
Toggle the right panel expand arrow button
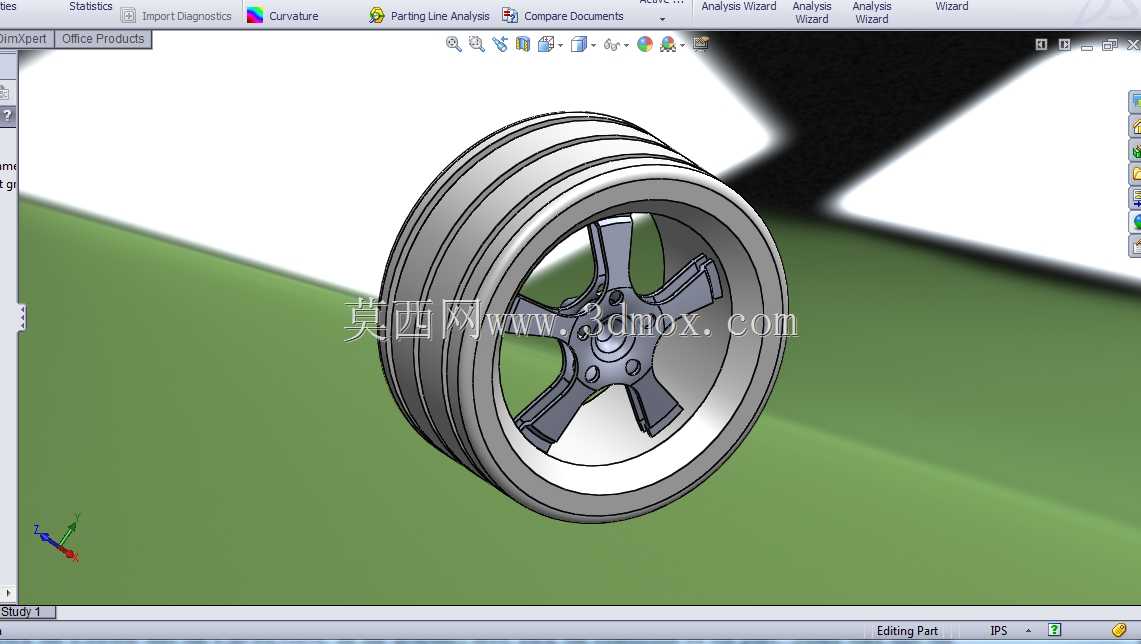[x=1065, y=45]
